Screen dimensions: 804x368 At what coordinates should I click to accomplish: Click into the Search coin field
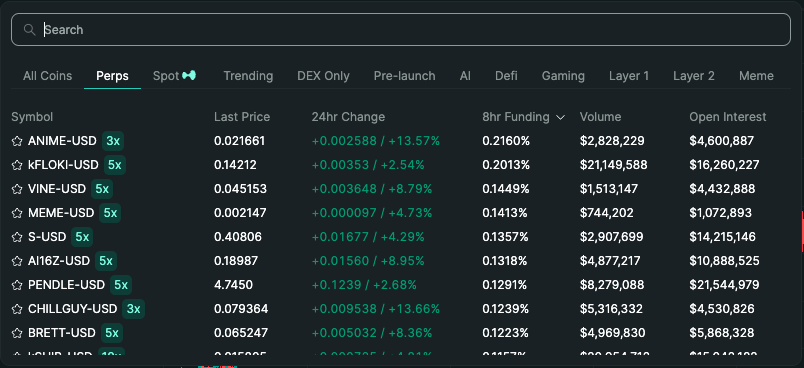coord(400,30)
